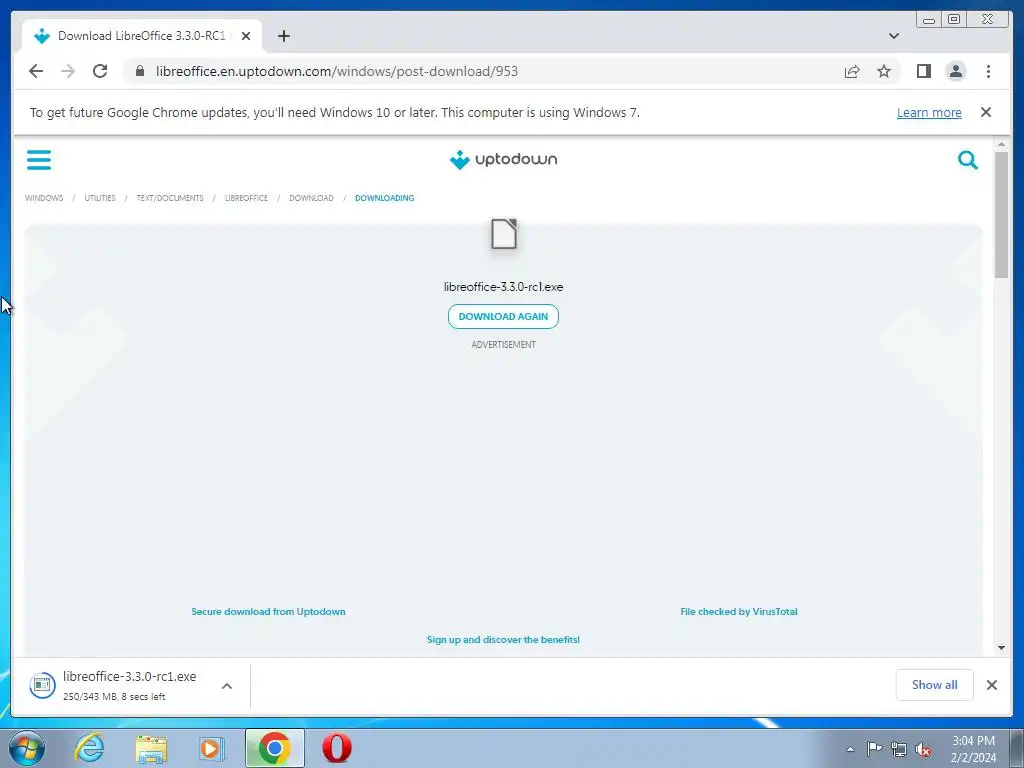Go to WINDOWS breadcrumb
The height and width of the screenshot is (768, 1024).
pos(44,198)
